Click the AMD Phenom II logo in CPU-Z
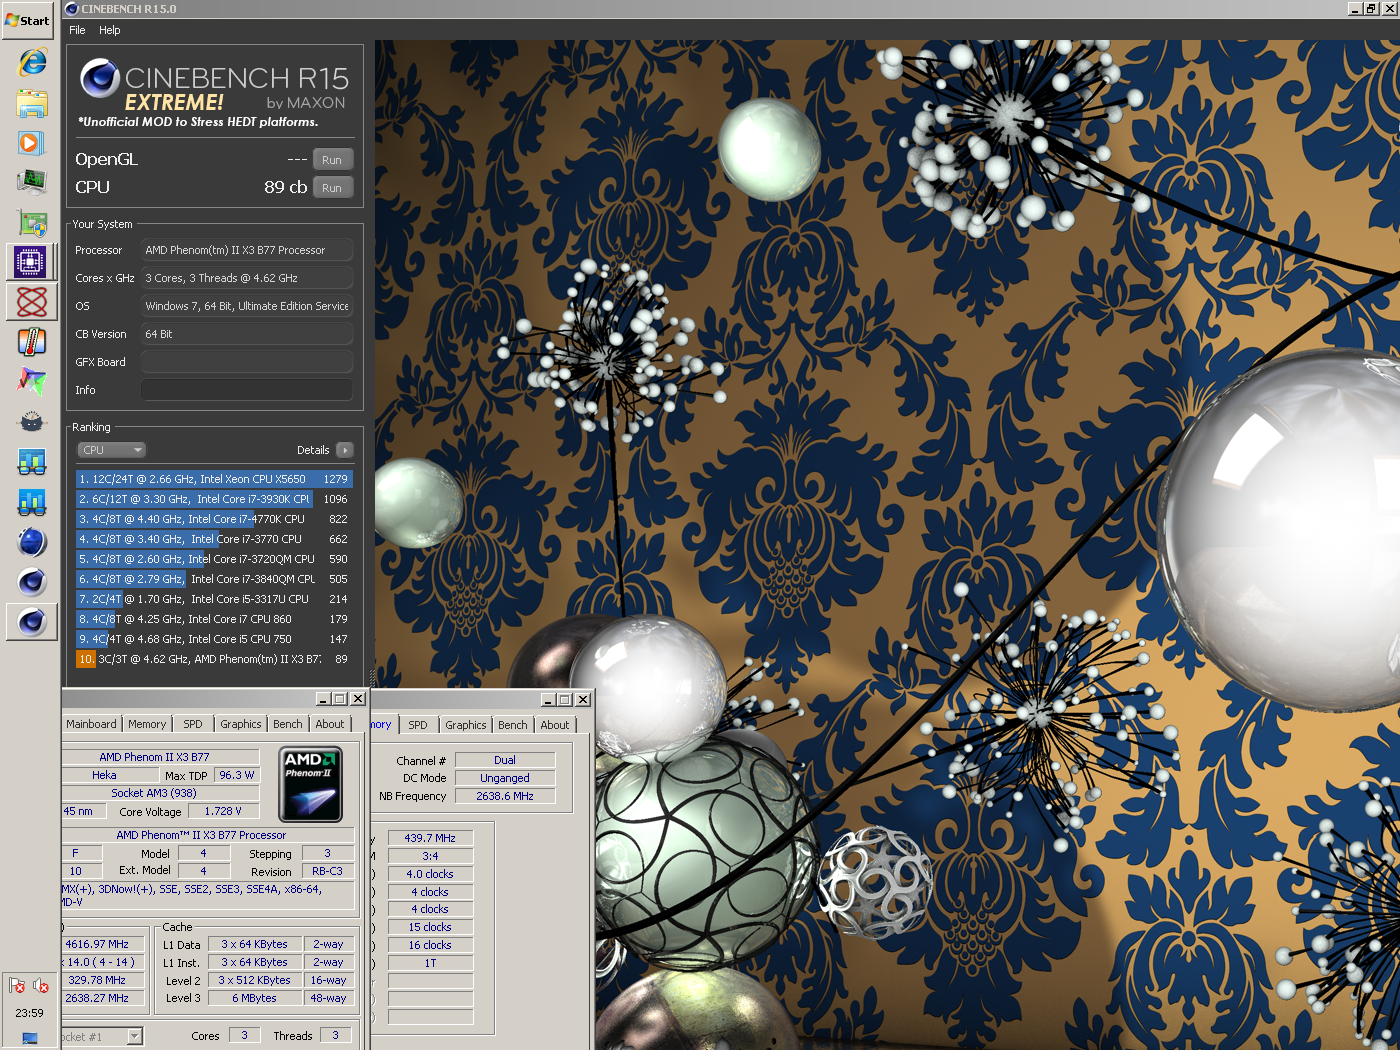The height and width of the screenshot is (1050, 1400). pyautogui.click(x=310, y=785)
